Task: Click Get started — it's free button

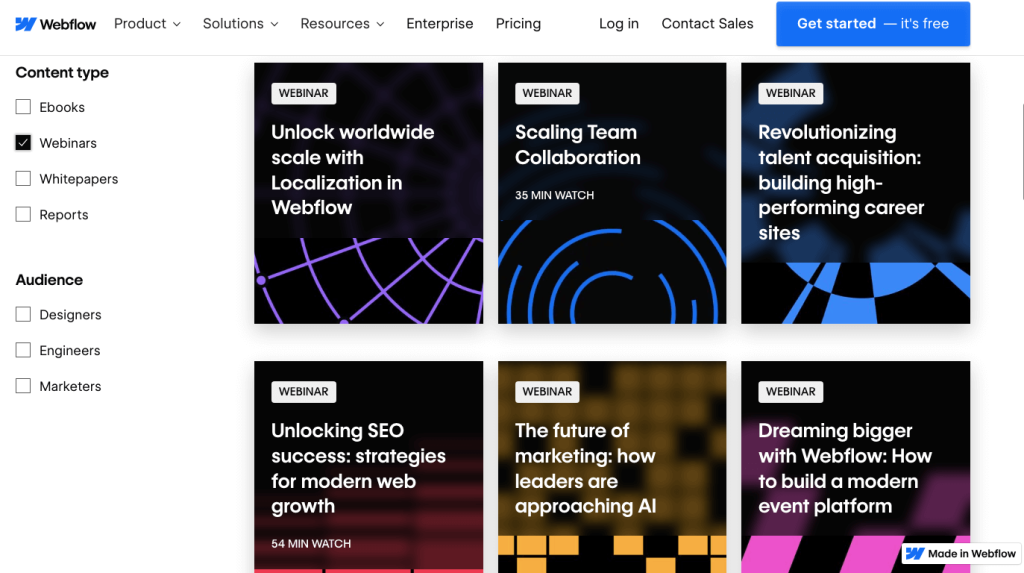Action: pyautogui.click(x=872, y=24)
